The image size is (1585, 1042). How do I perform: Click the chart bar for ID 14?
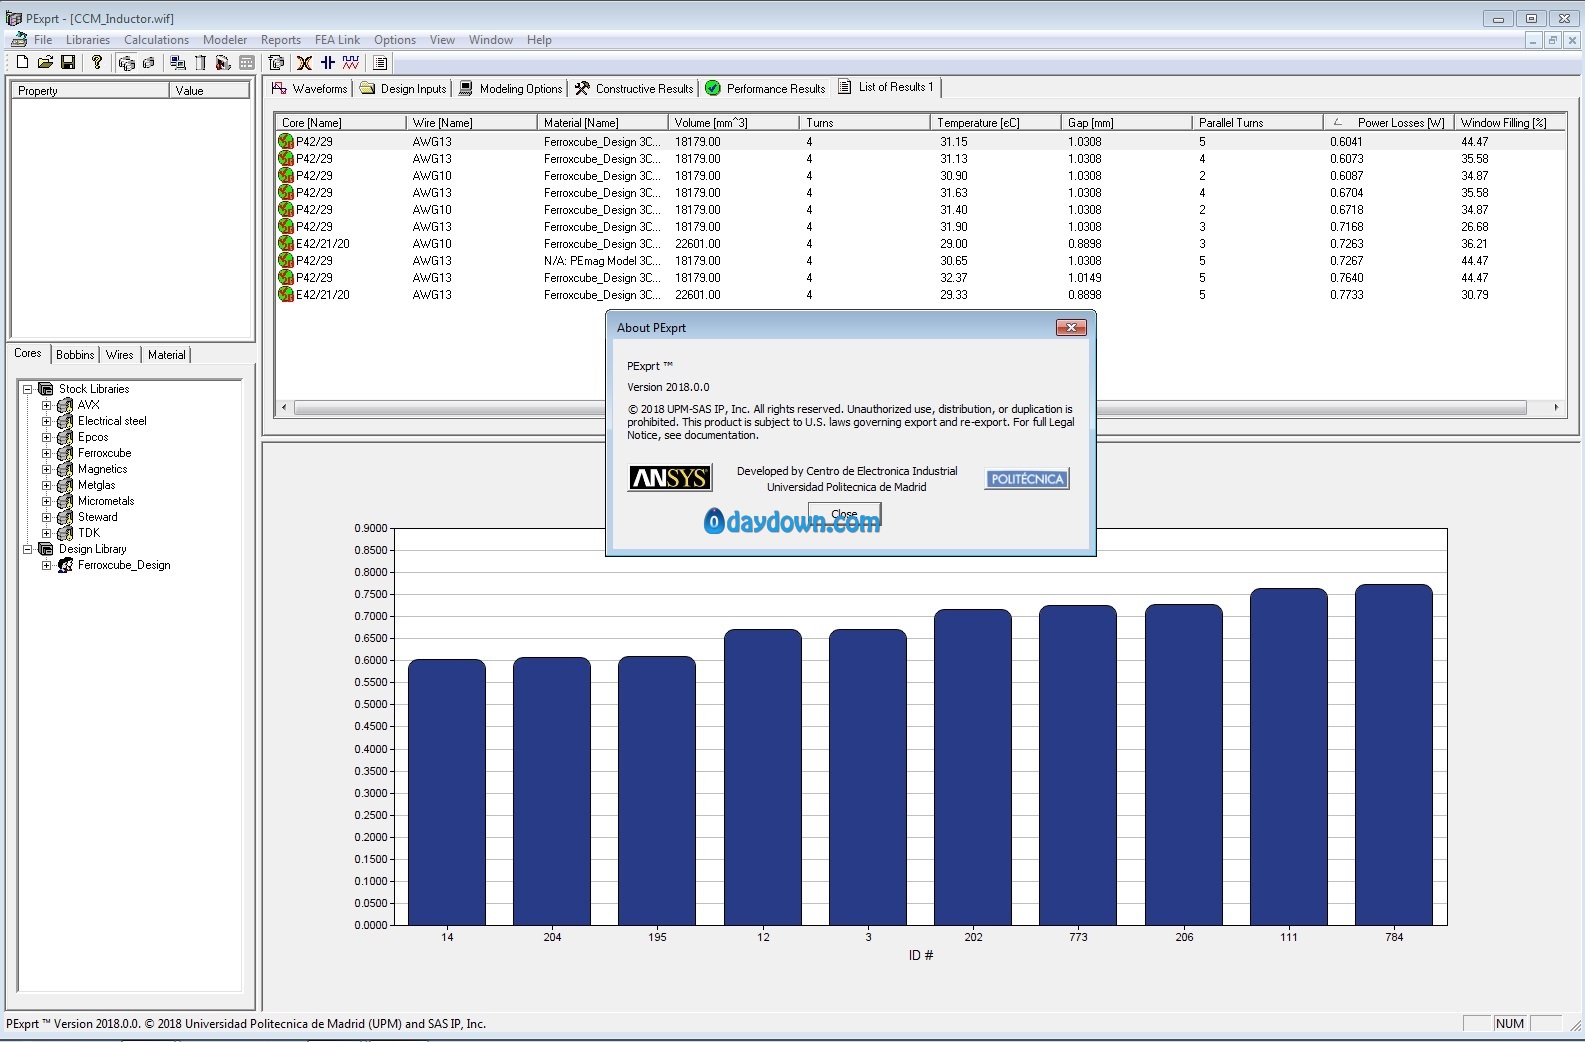[447, 792]
